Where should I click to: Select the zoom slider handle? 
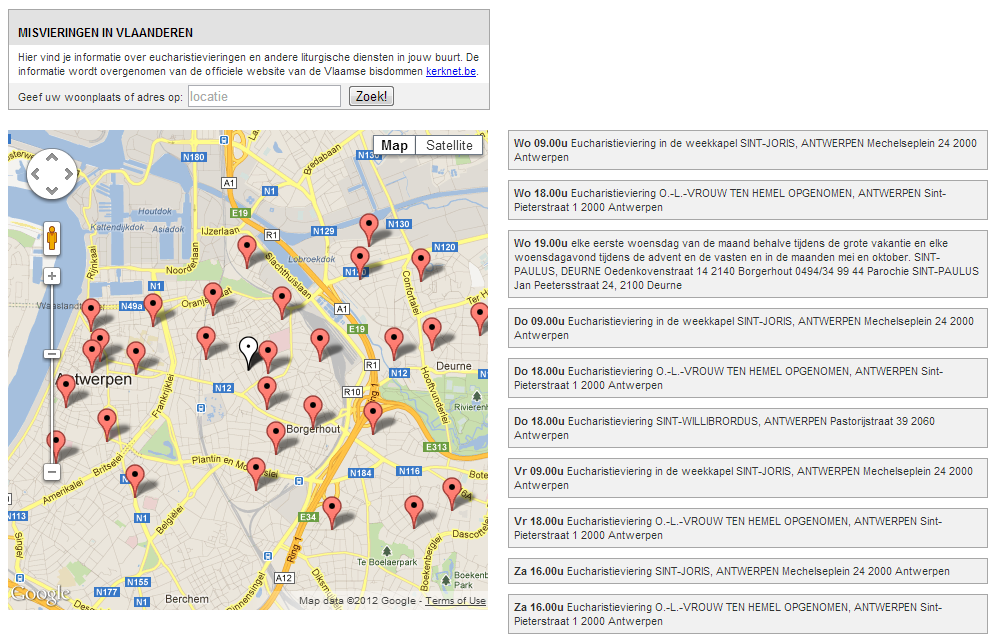52,354
